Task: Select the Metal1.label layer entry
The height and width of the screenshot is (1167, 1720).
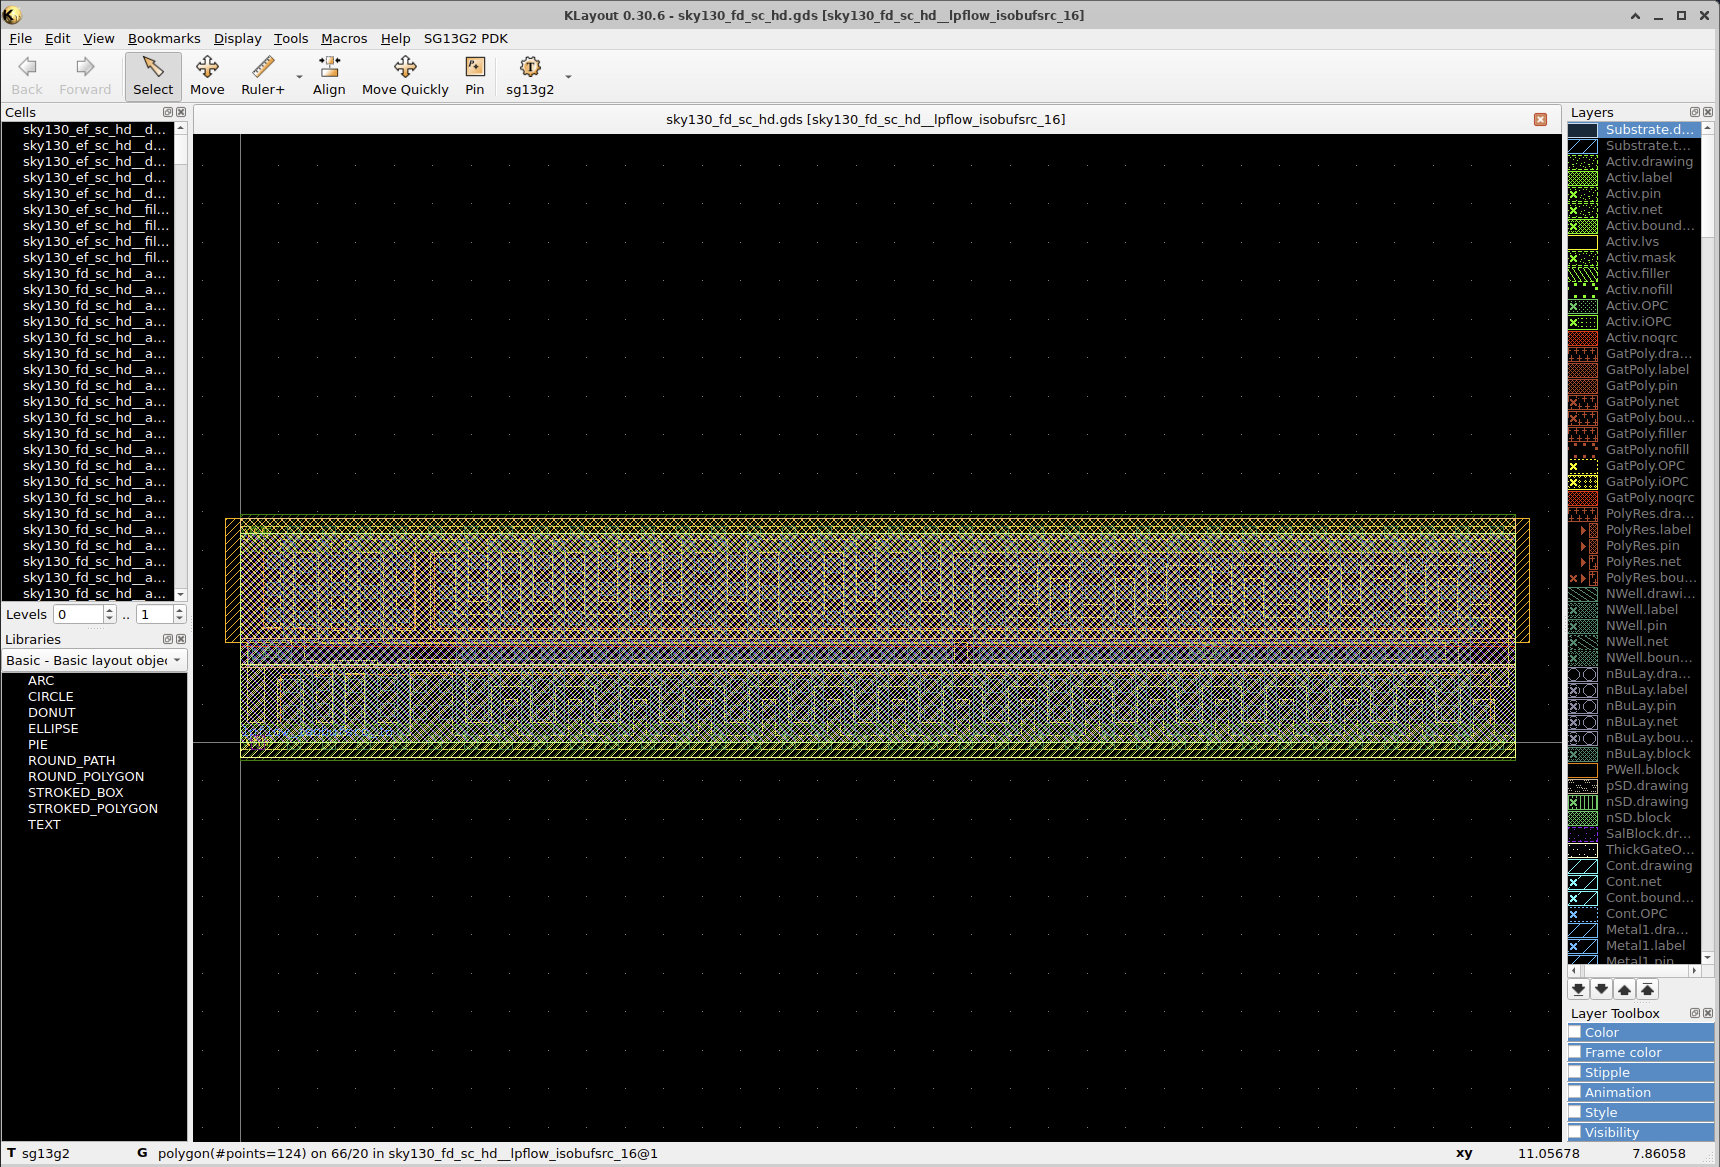Action: pyautogui.click(x=1644, y=945)
